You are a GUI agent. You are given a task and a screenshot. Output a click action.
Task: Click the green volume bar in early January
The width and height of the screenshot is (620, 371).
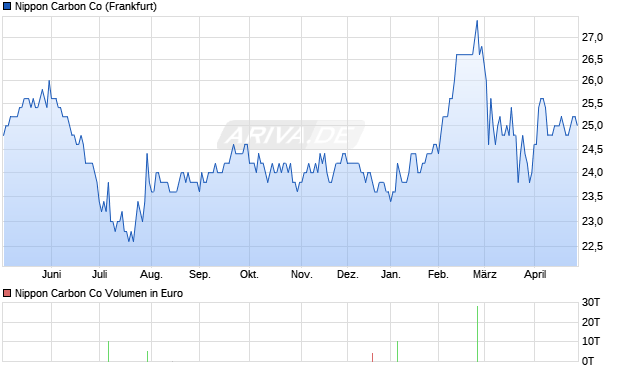(397, 351)
